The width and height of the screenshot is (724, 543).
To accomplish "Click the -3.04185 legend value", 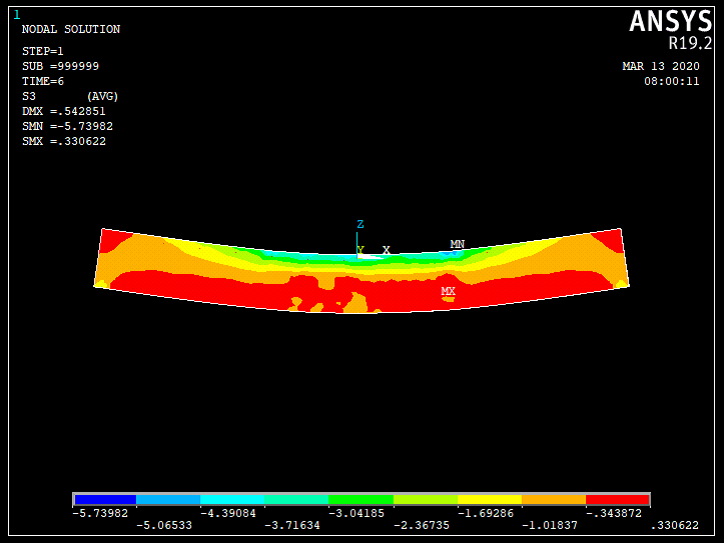I will [354, 513].
